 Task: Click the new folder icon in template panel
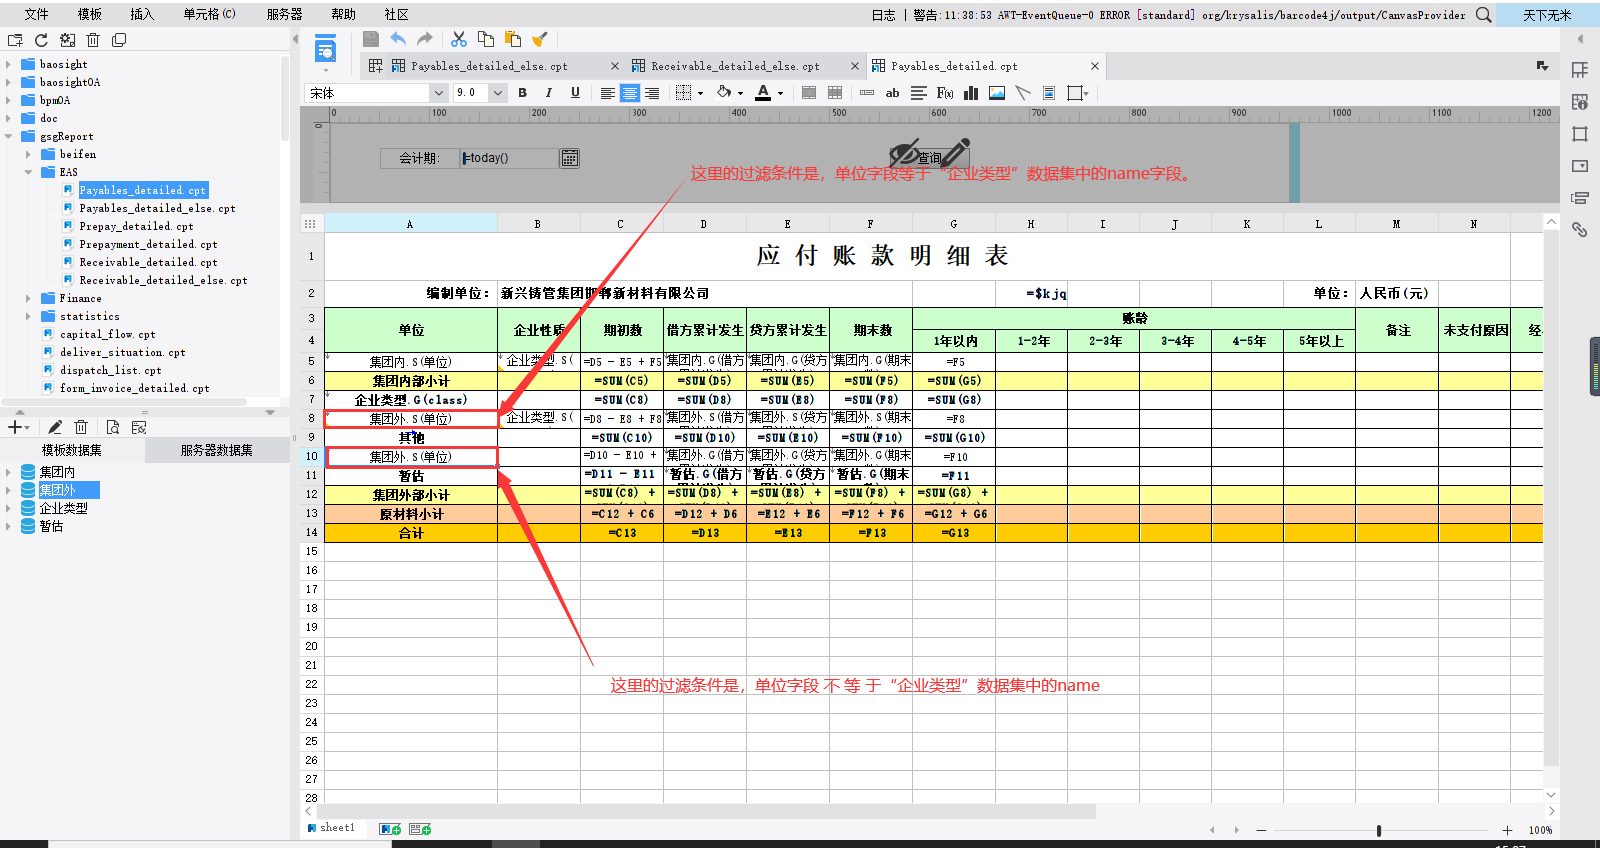pos(15,40)
